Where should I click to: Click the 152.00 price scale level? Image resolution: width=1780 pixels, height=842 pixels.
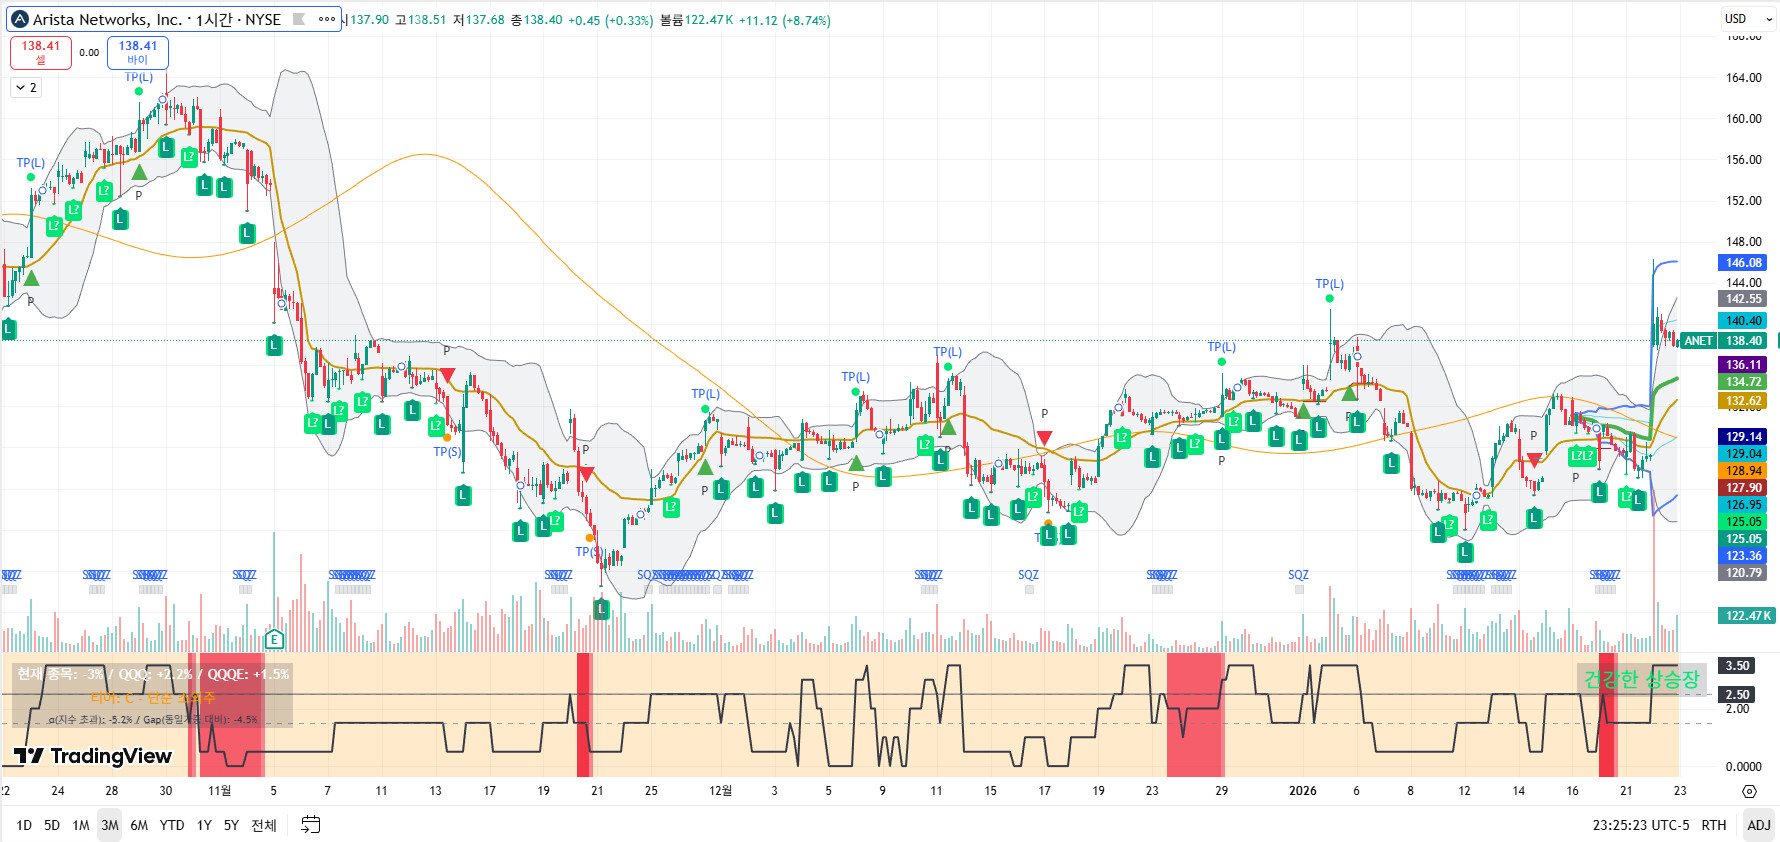point(1743,201)
